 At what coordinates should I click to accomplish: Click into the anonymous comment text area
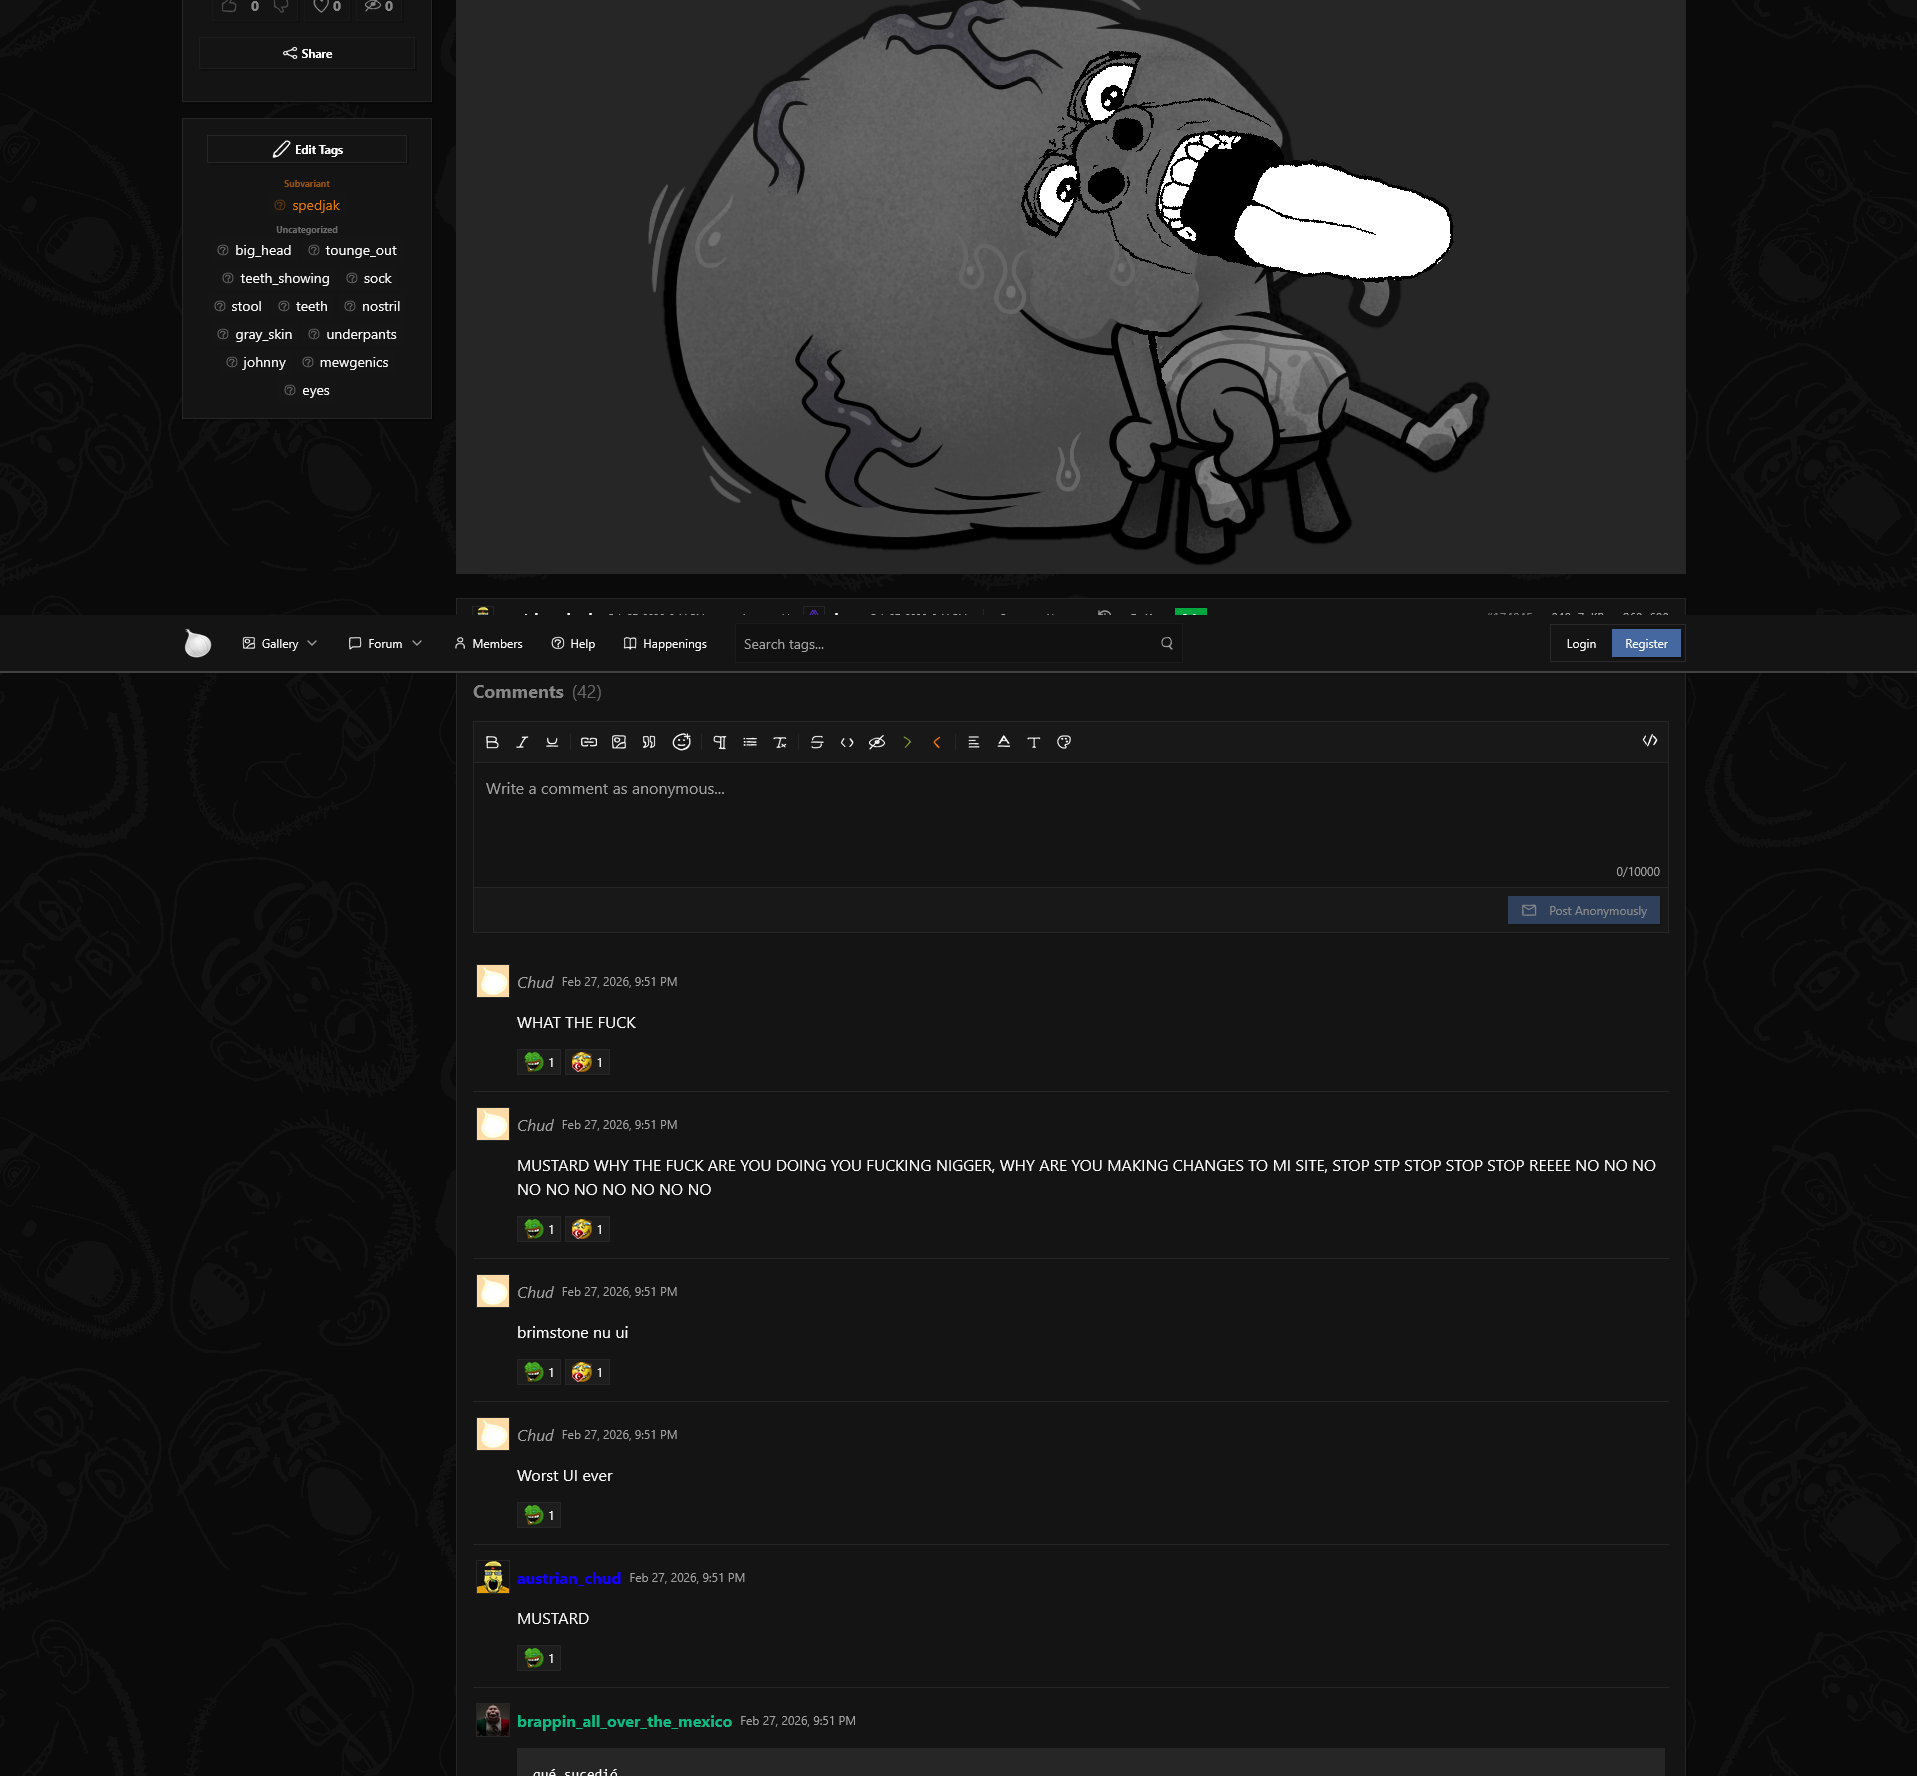[x=1071, y=824]
